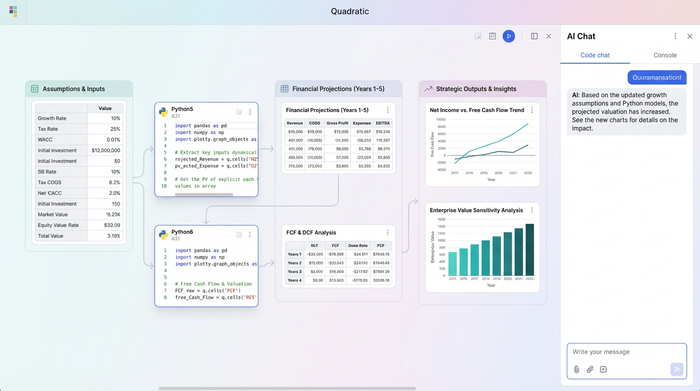Click the paperclip attach icon

(x=590, y=369)
